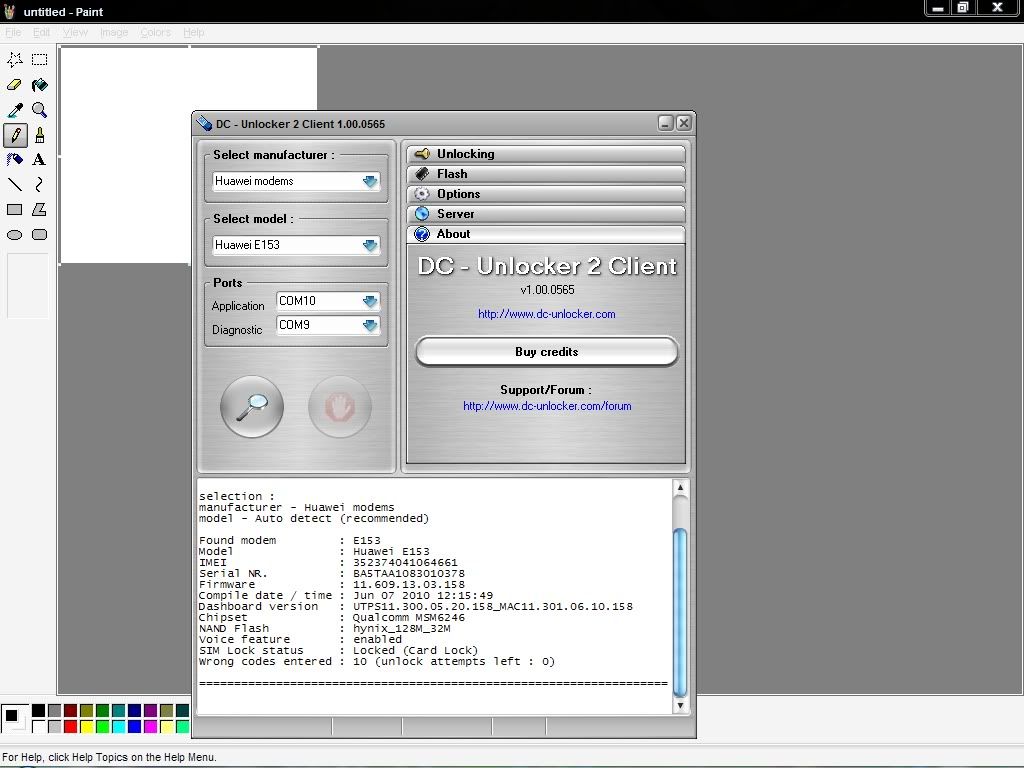Select the Fill With Color bucket tool
The height and width of the screenshot is (768, 1024).
39,85
